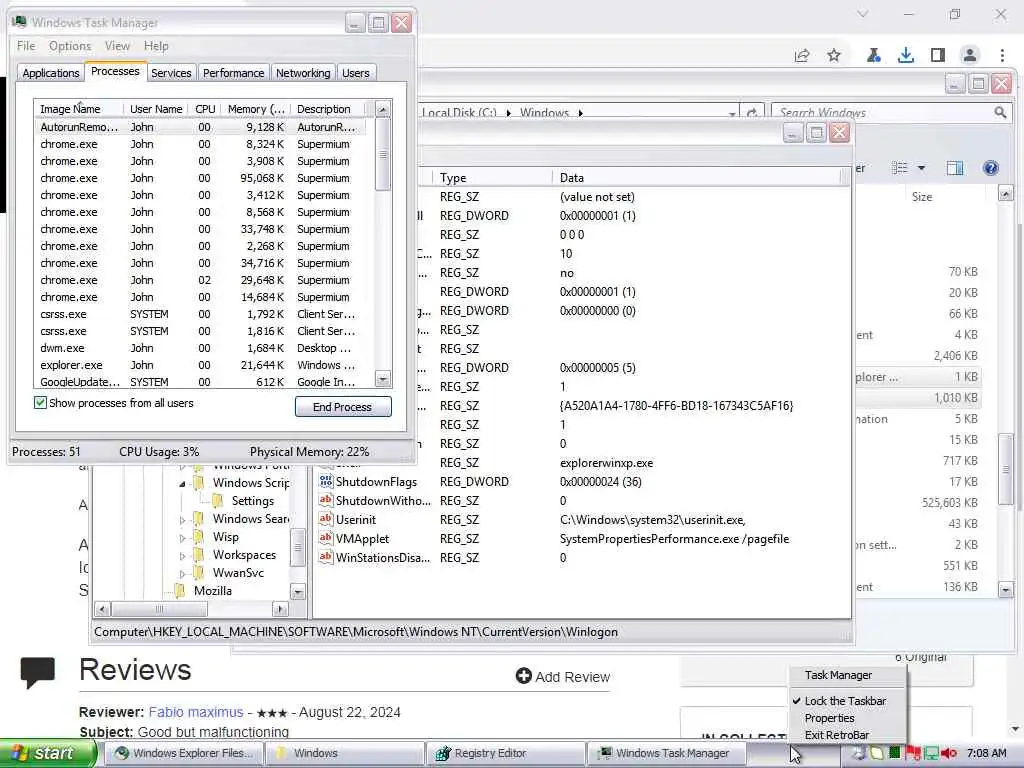Image resolution: width=1024 pixels, height=768 pixels.
Task: Sort registry values by the Type column
Action: pyautogui.click(x=492, y=178)
